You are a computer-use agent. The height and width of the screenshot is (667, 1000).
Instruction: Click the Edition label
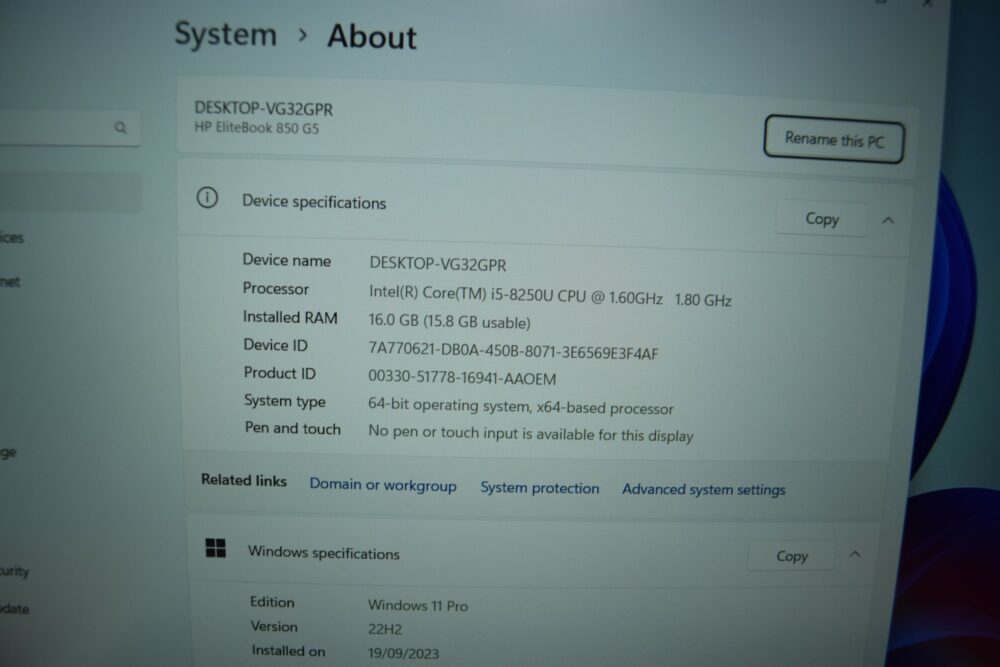point(272,602)
